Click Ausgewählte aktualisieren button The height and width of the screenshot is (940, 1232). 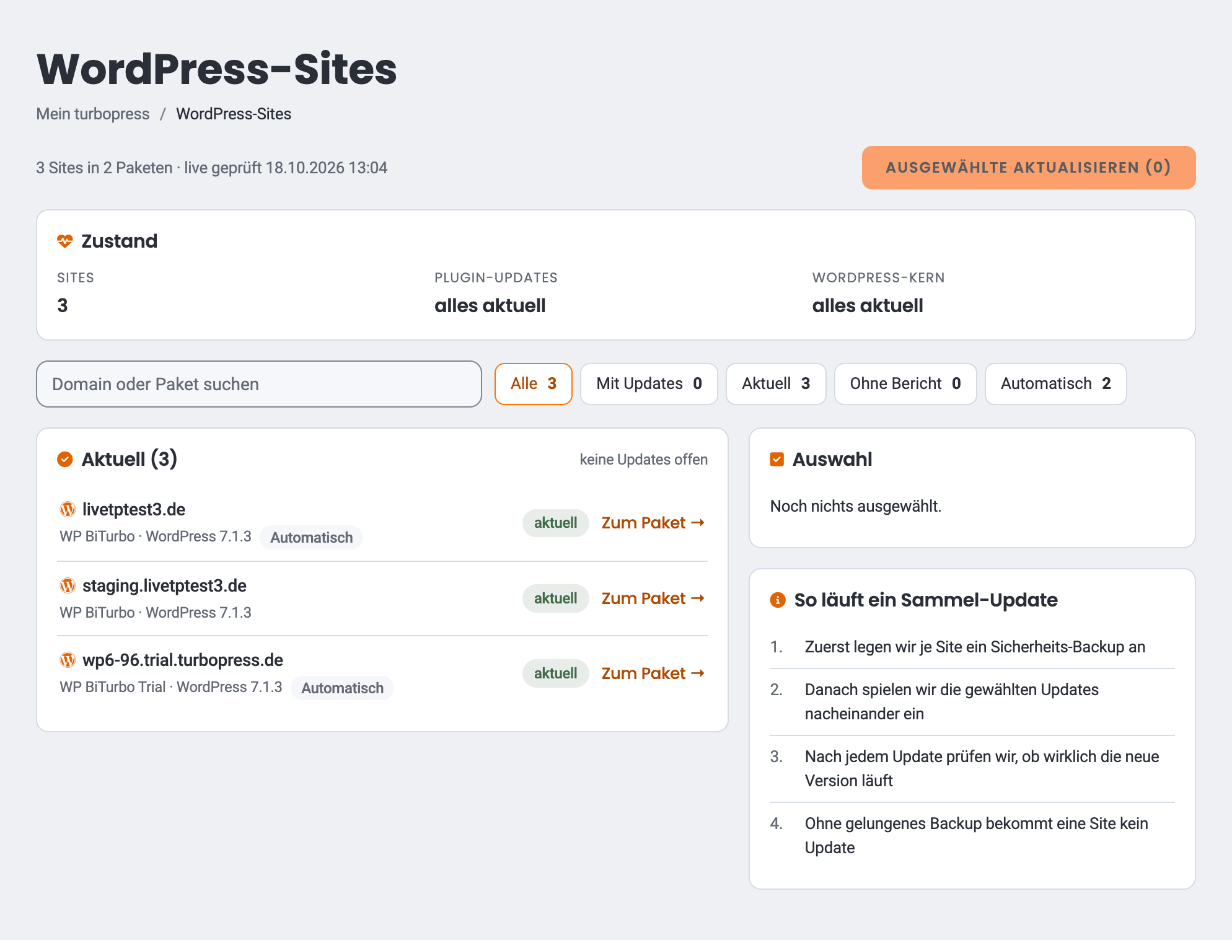pos(1028,167)
